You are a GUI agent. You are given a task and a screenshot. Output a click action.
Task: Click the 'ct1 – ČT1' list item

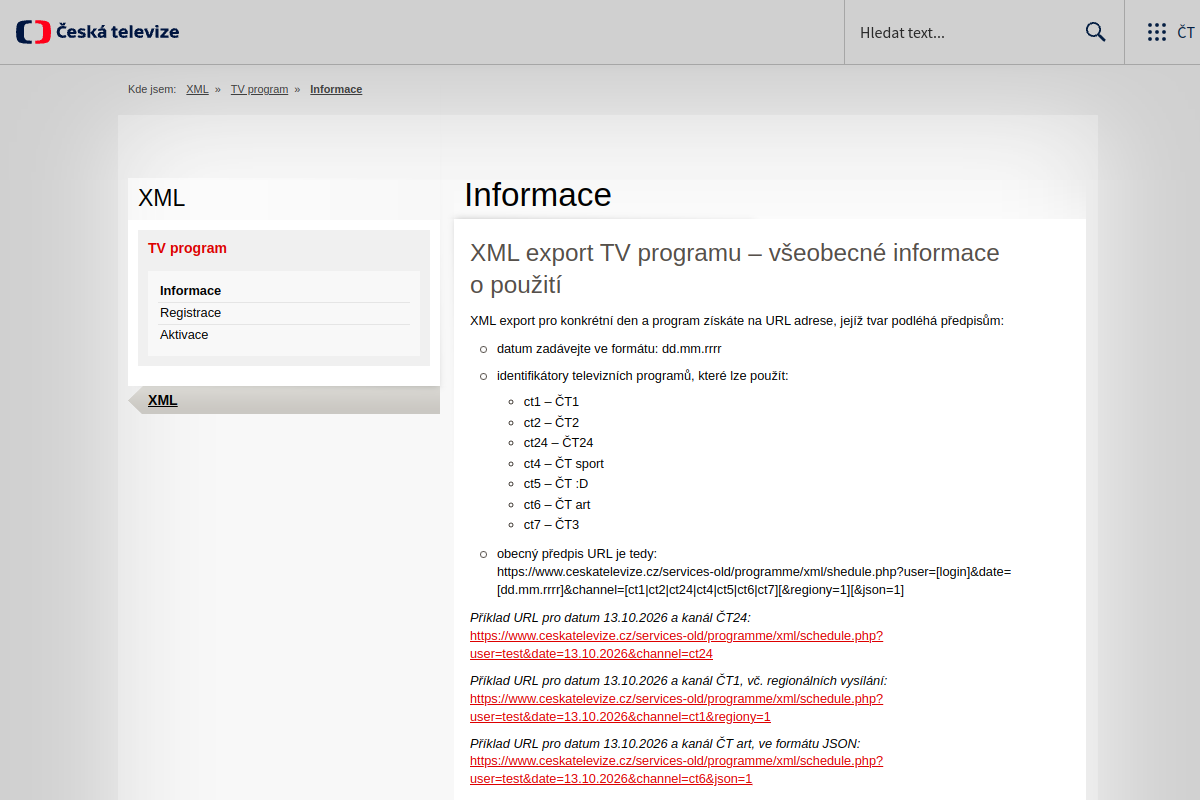551,402
